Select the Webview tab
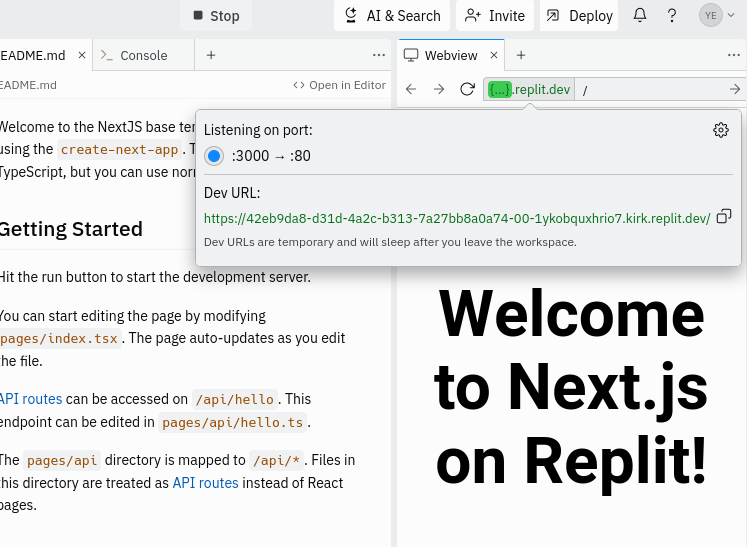The height and width of the screenshot is (547, 747). (x=450, y=55)
